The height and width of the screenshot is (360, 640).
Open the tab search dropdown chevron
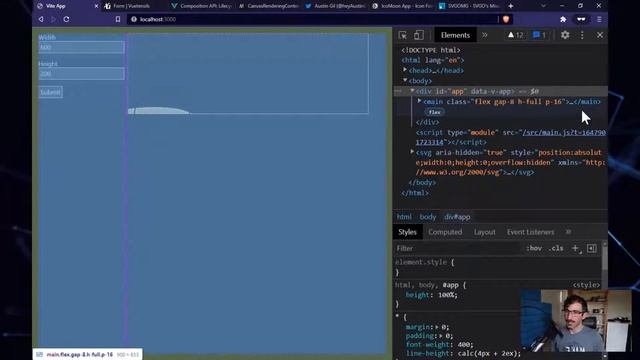(543, 6)
